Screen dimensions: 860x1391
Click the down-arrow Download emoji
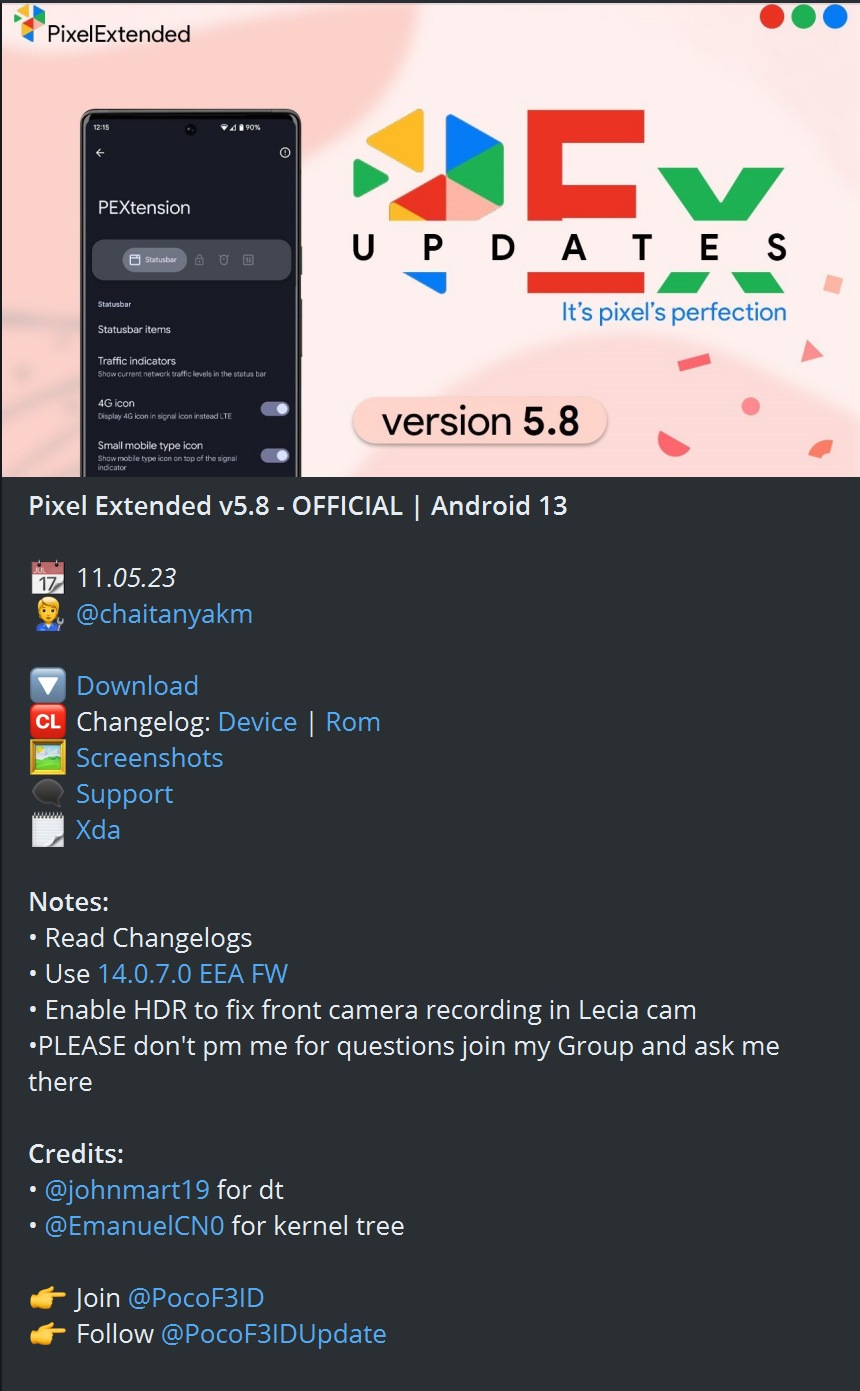(x=48, y=686)
